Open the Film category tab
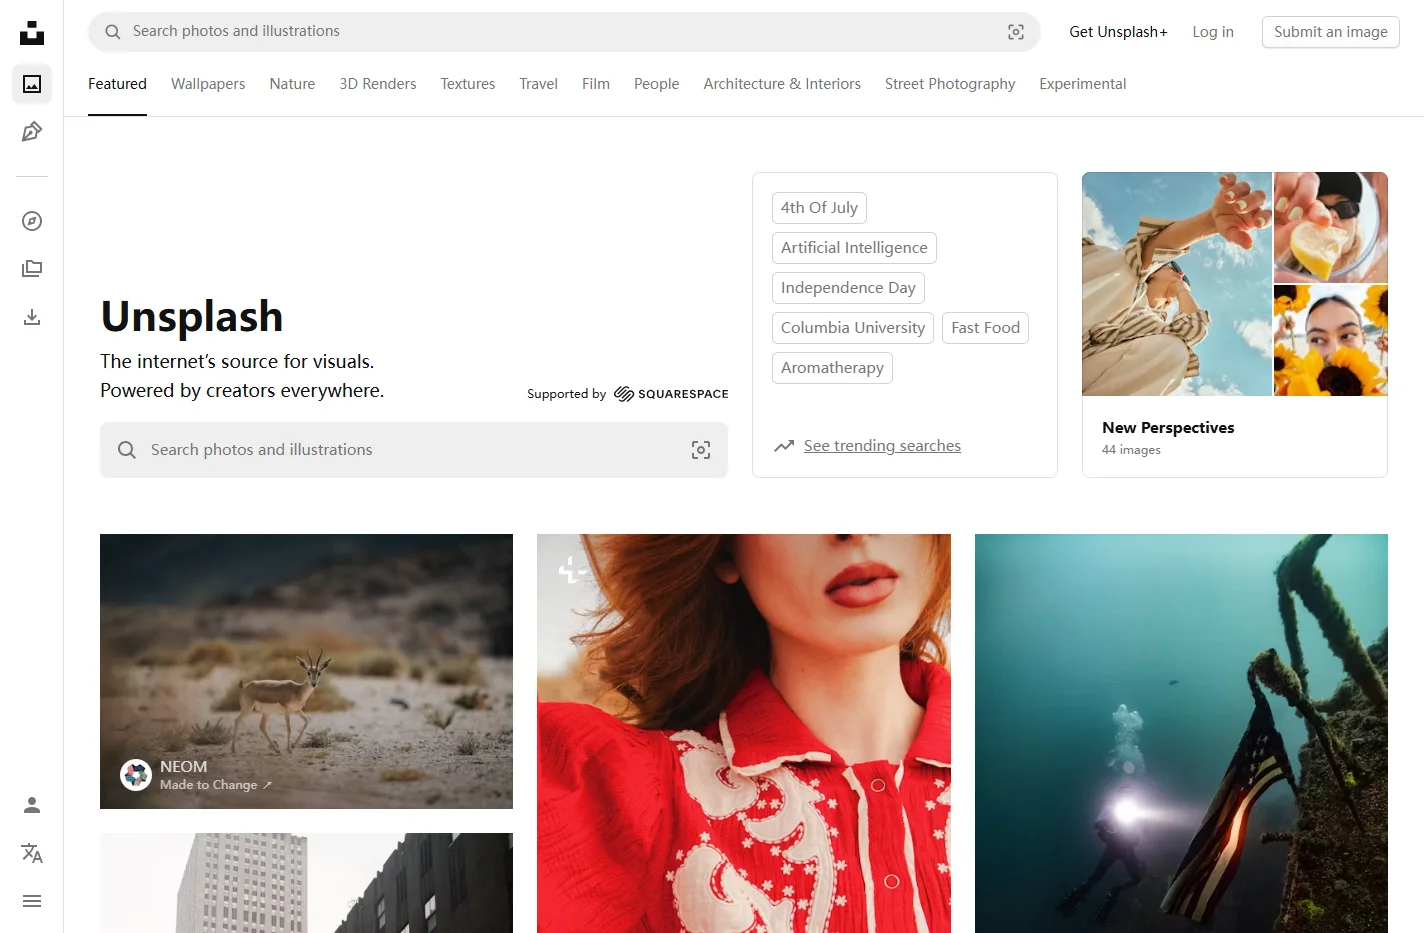1424x933 pixels. 596,84
